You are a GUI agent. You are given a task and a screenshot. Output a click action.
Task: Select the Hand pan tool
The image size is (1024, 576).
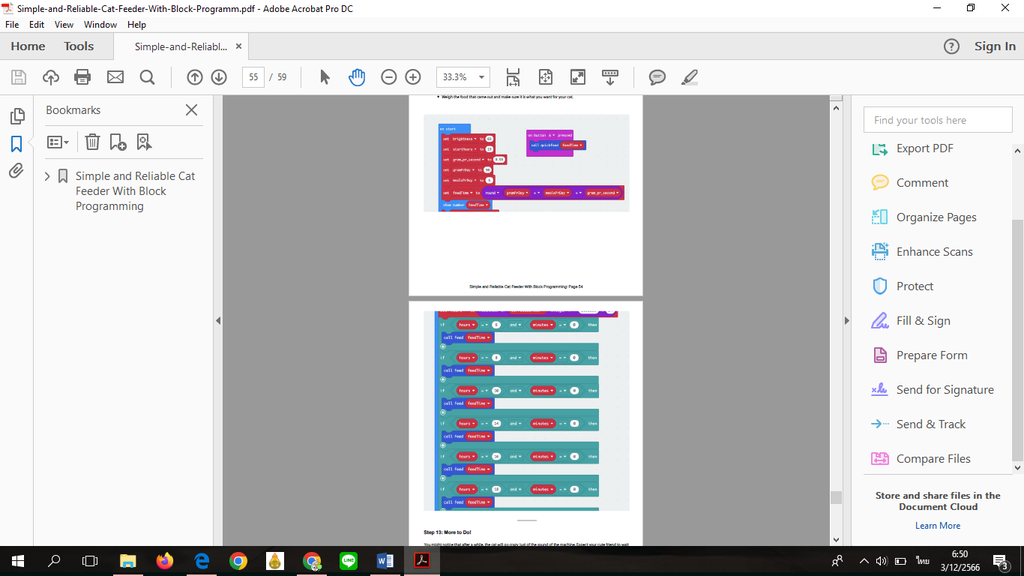click(x=357, y=77)
